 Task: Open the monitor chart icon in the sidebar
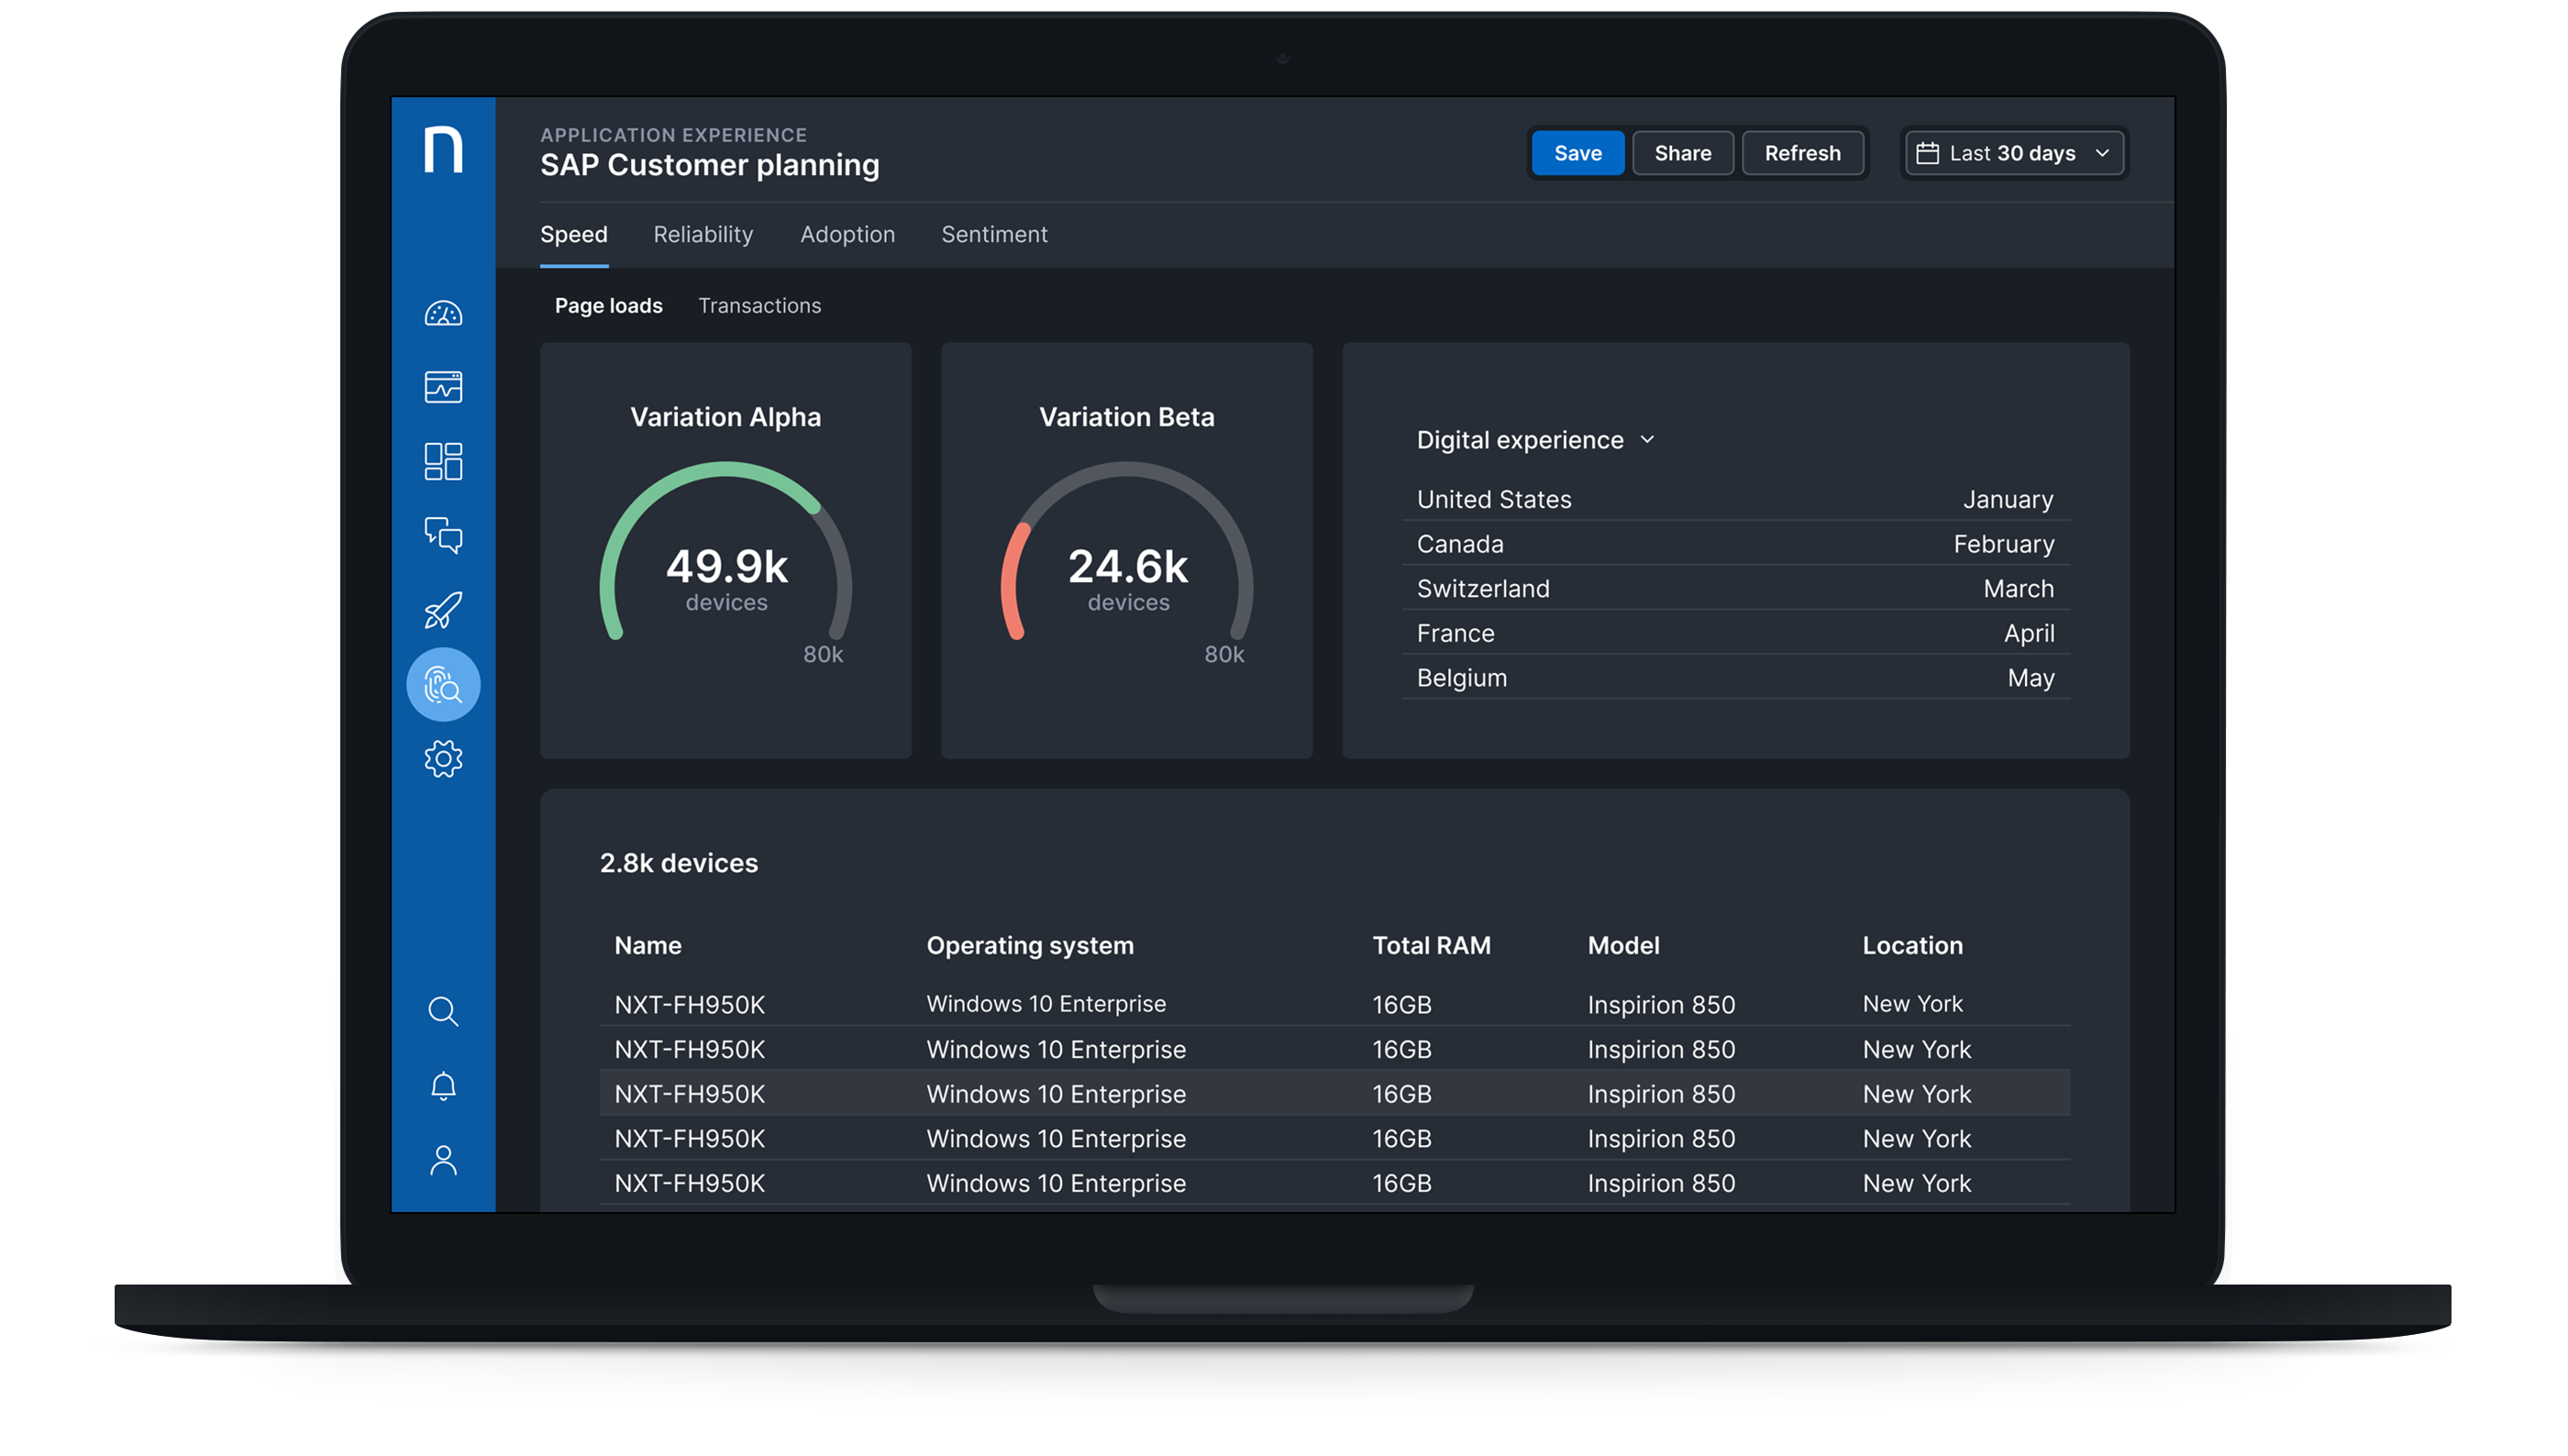click(x=443, y=387)
